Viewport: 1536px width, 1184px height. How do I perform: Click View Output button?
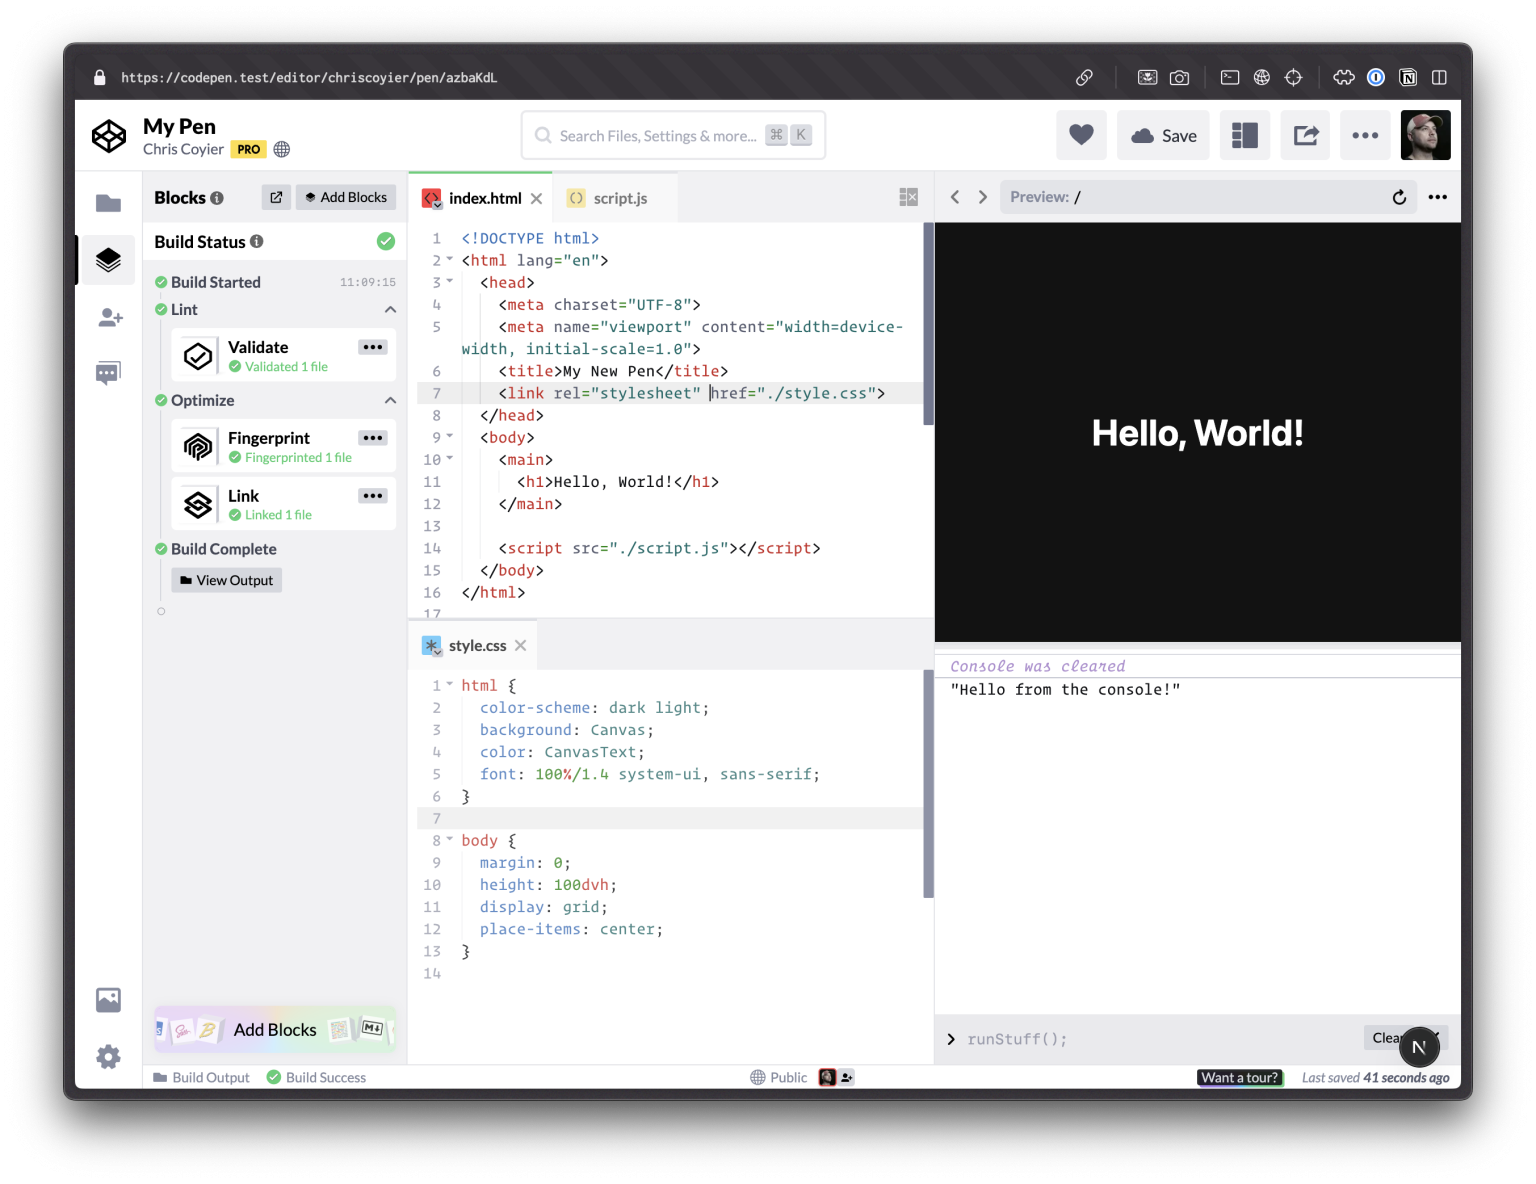pyautogui.click(x=227, y=580)
